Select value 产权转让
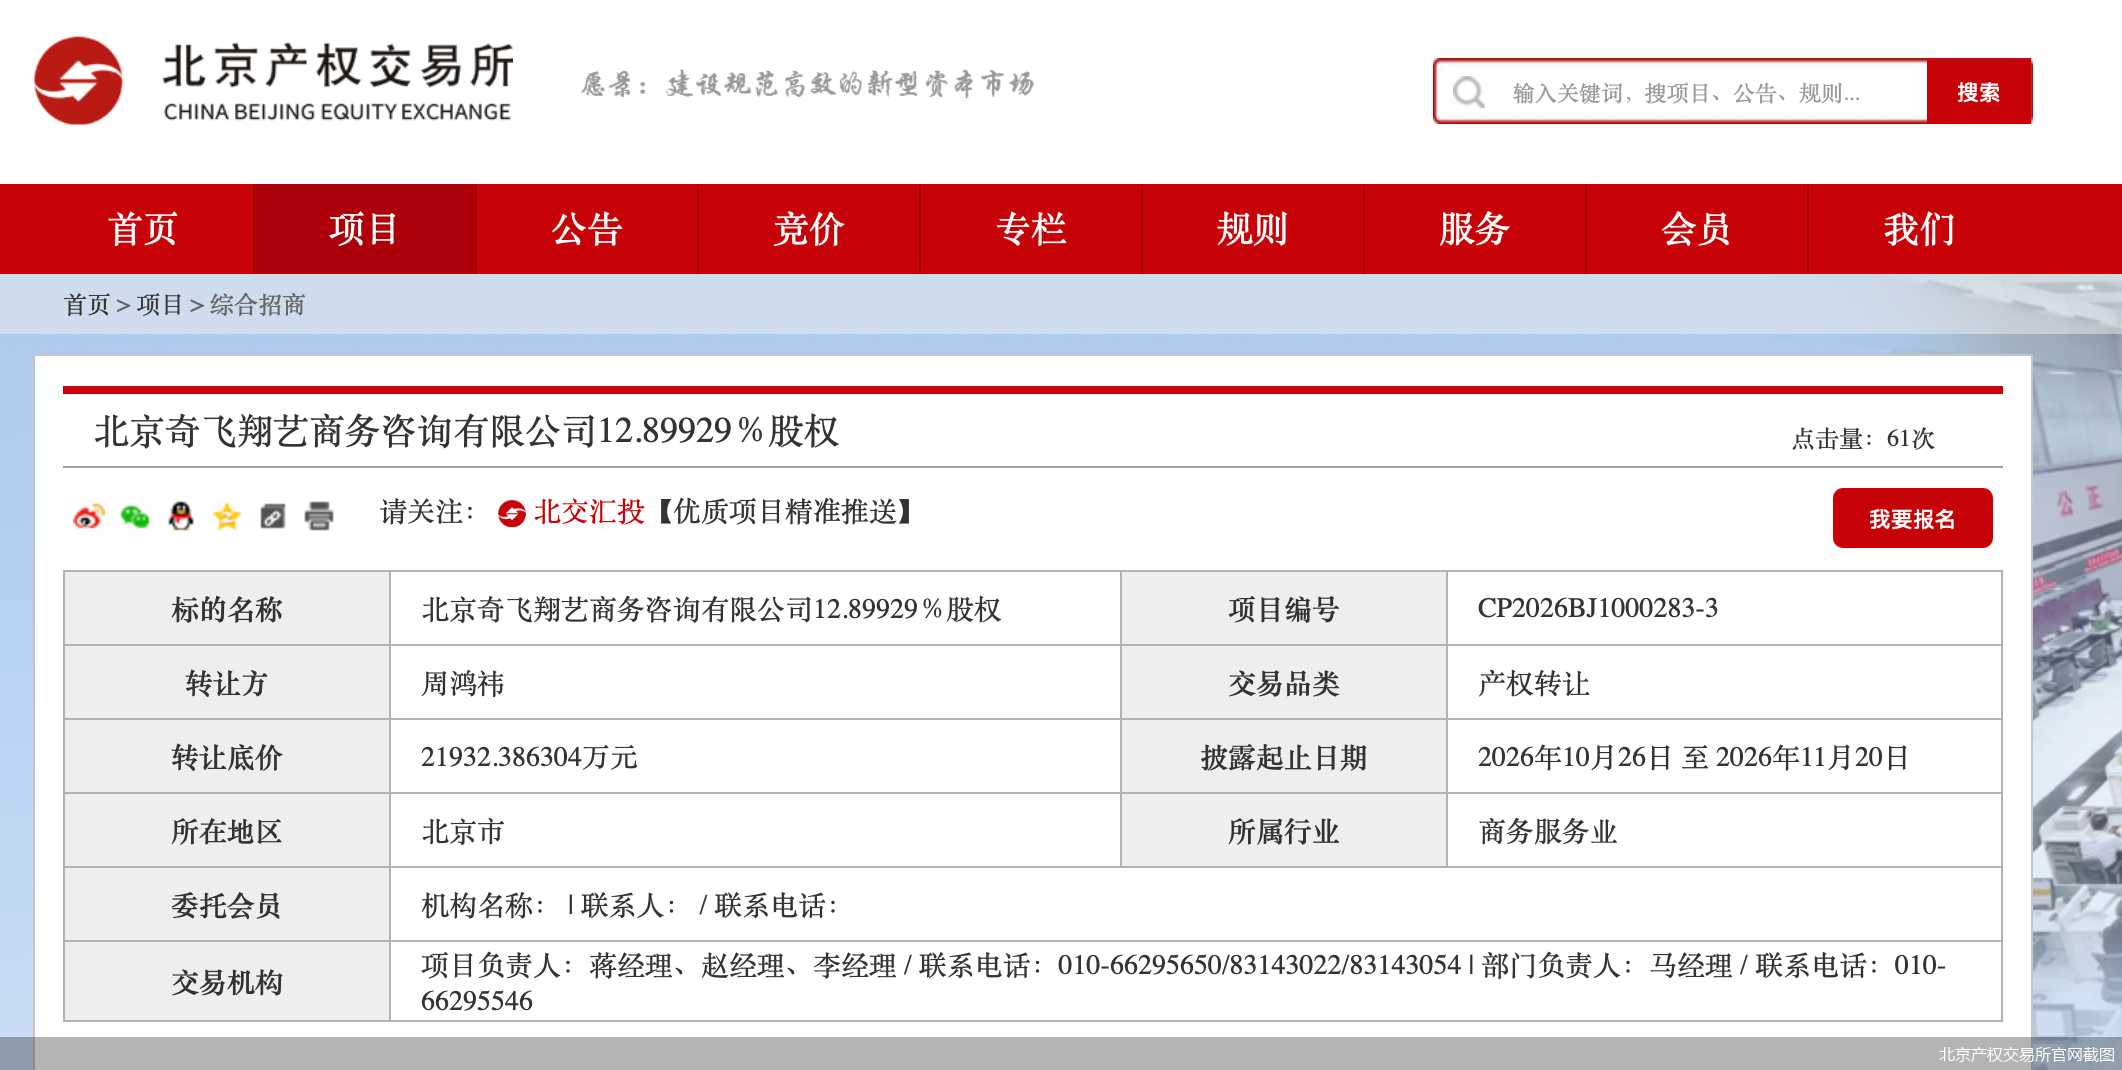 pyautogui.click(x=1533, y=684)
